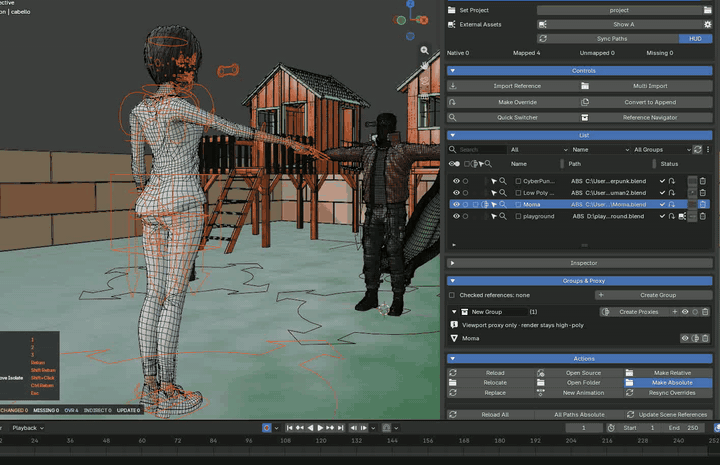The image size is (720, 465).
Task: Click proxy icon in Moma group member row
Action: click(695, 338)
